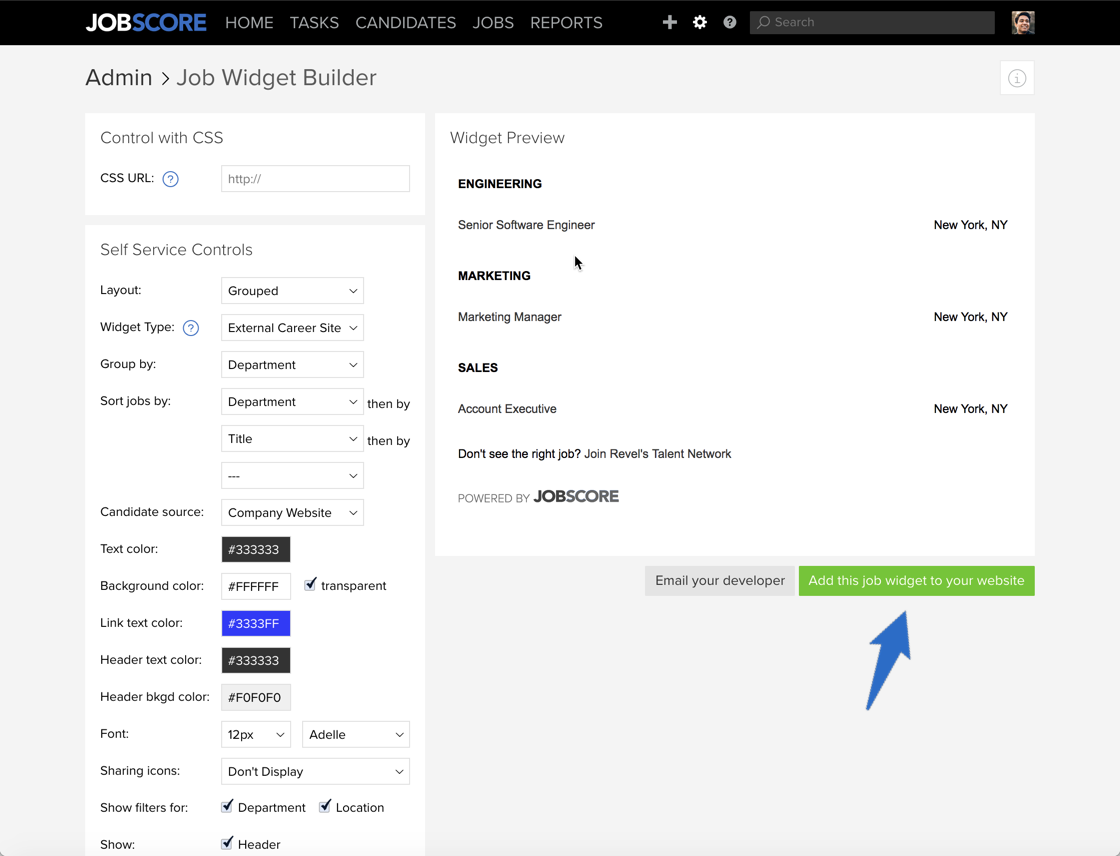This screenshot has width=1120, height=856.
Task: Open the TASKS menu item
Action: tap(314, 23)
